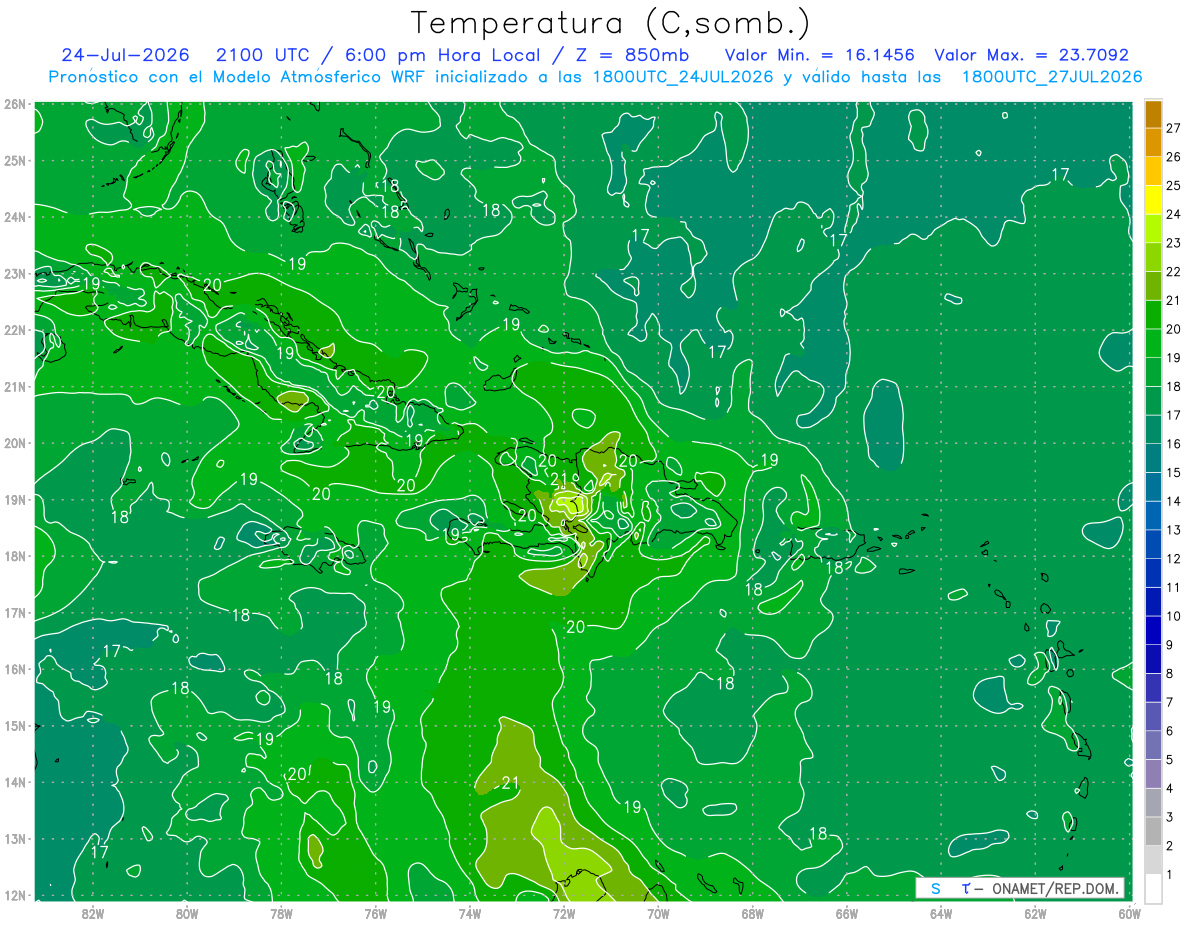Click latitude axis label "21N"
This screenshot has height=927, width=1200.
click(x=15, y=387)
